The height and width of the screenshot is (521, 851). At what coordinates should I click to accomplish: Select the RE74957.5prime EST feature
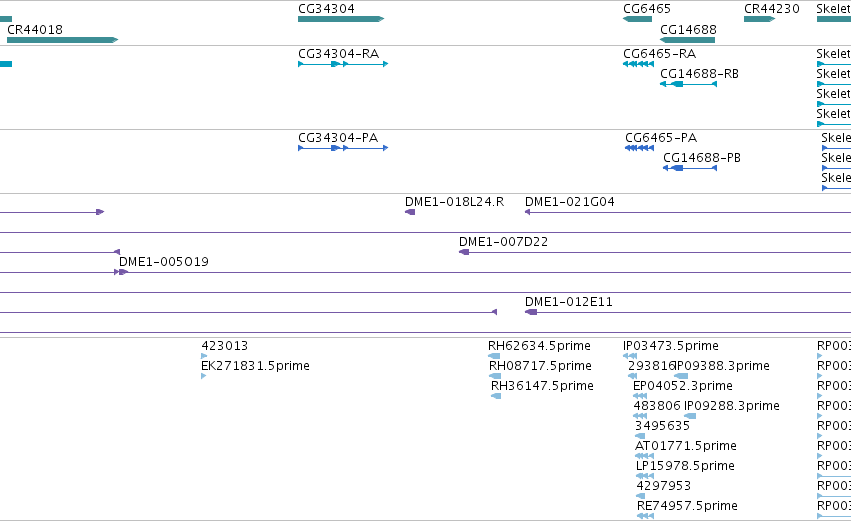[x=645, y=516]
